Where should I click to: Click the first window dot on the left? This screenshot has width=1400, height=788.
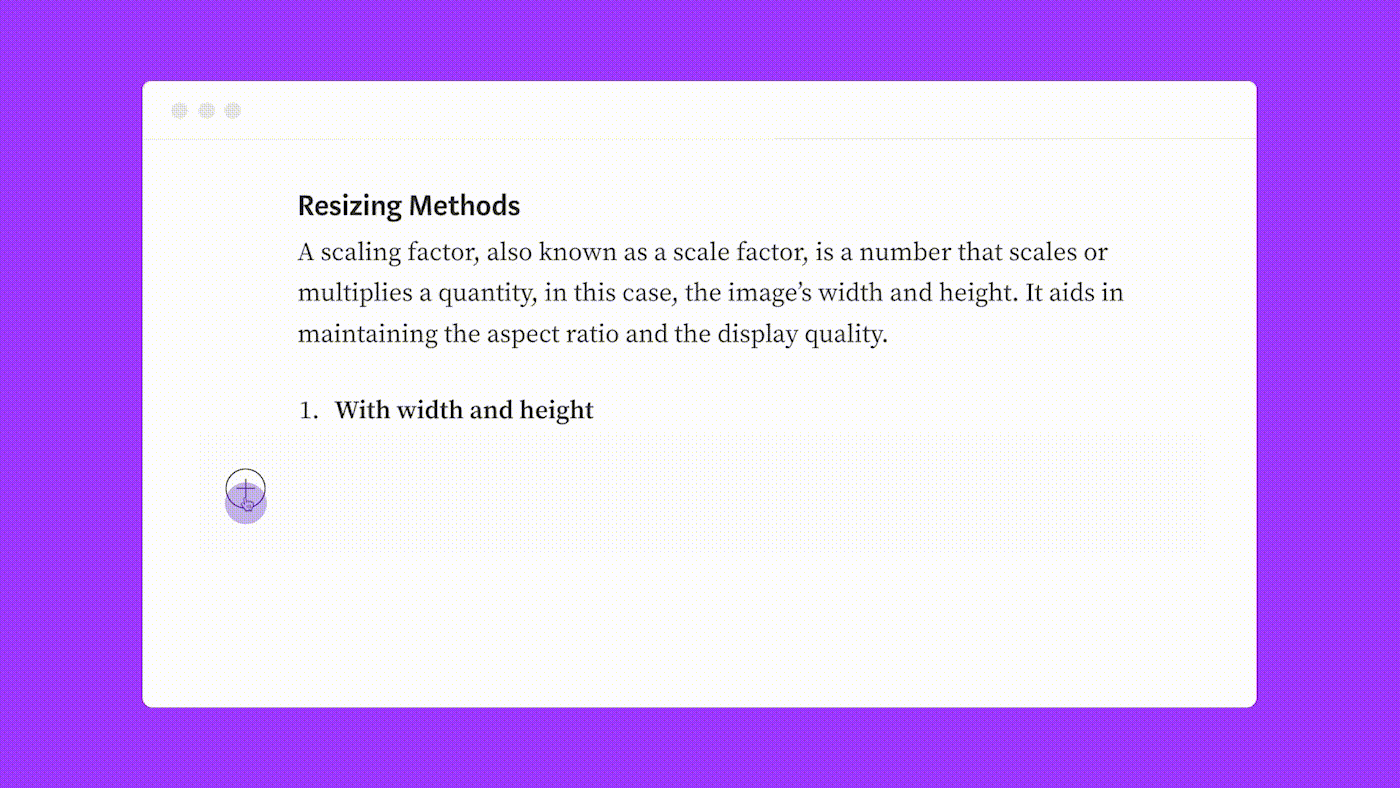tap(179, 111)
